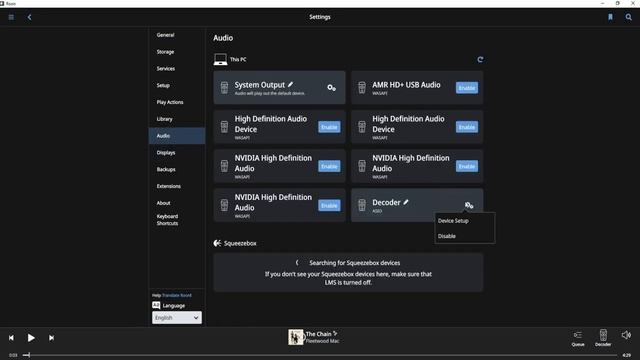Rename System Output using pencil icon
This screenshot has width=640, height=360.
(290, 84)
